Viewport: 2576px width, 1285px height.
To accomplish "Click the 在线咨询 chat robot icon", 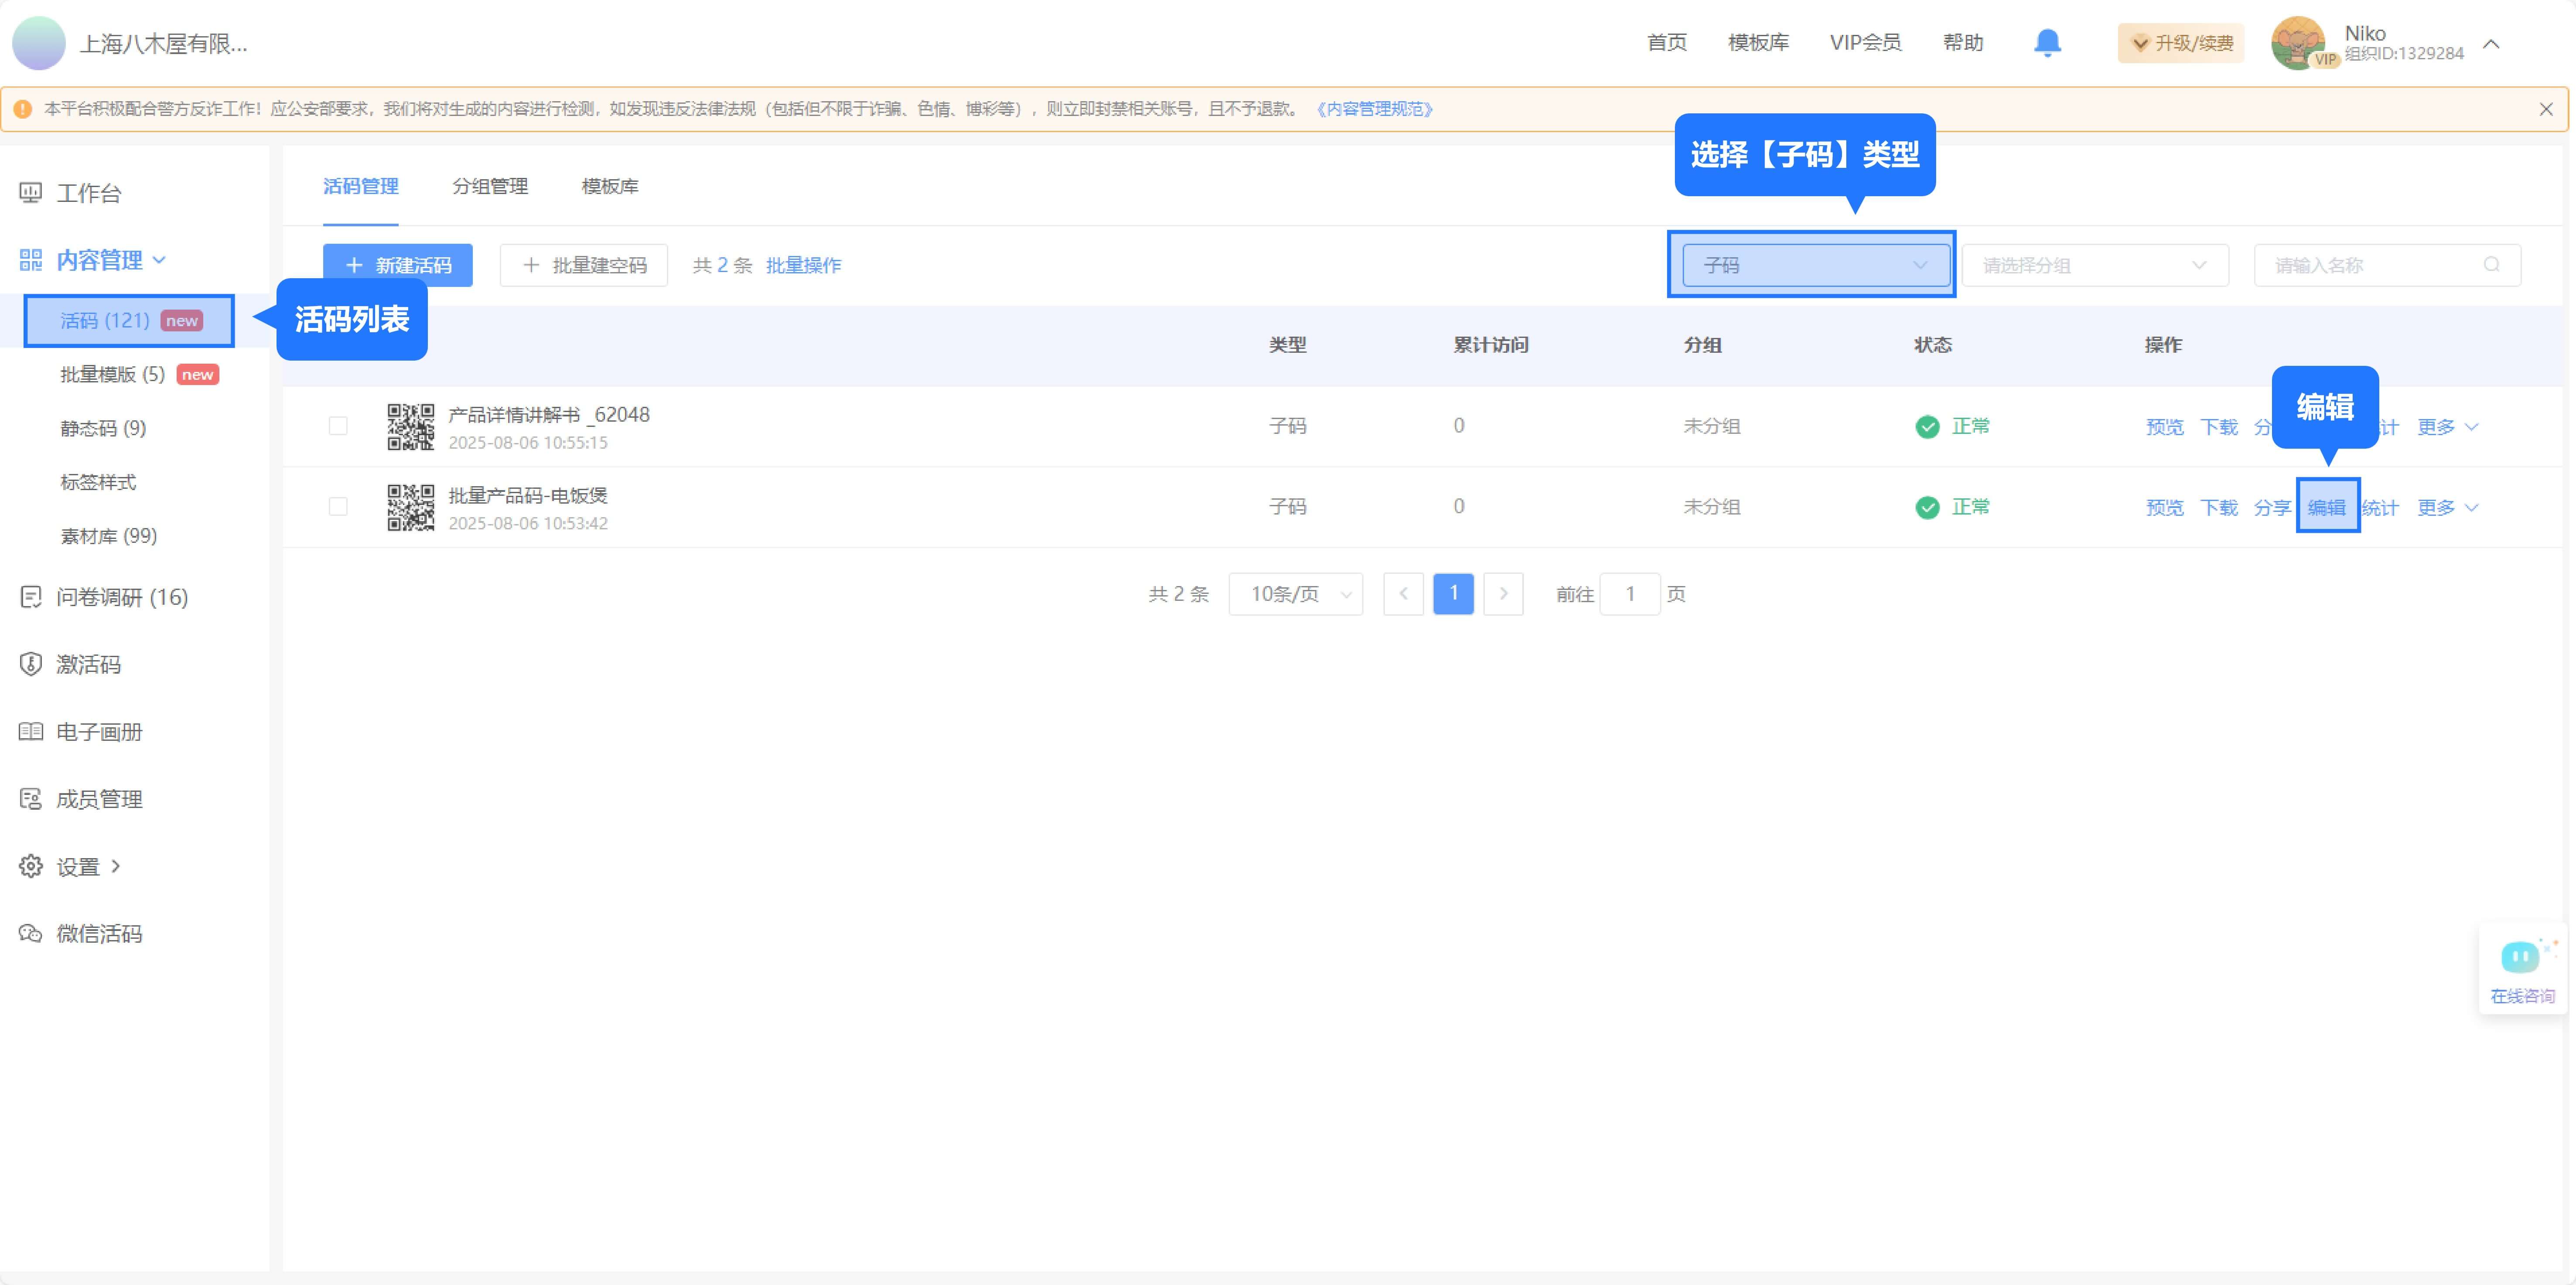I will 2520,957.
